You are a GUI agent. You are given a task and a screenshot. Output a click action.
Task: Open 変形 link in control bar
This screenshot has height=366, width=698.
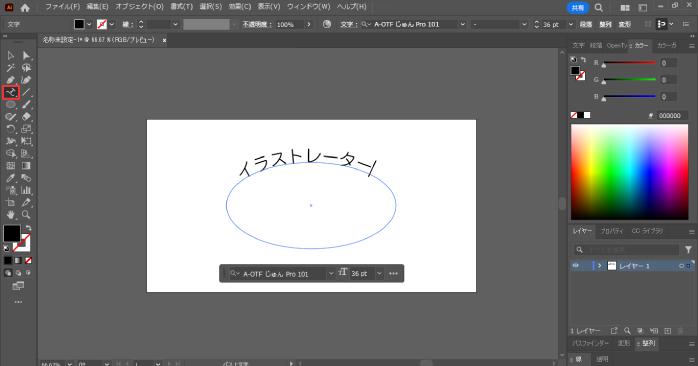tap(625, 24)
